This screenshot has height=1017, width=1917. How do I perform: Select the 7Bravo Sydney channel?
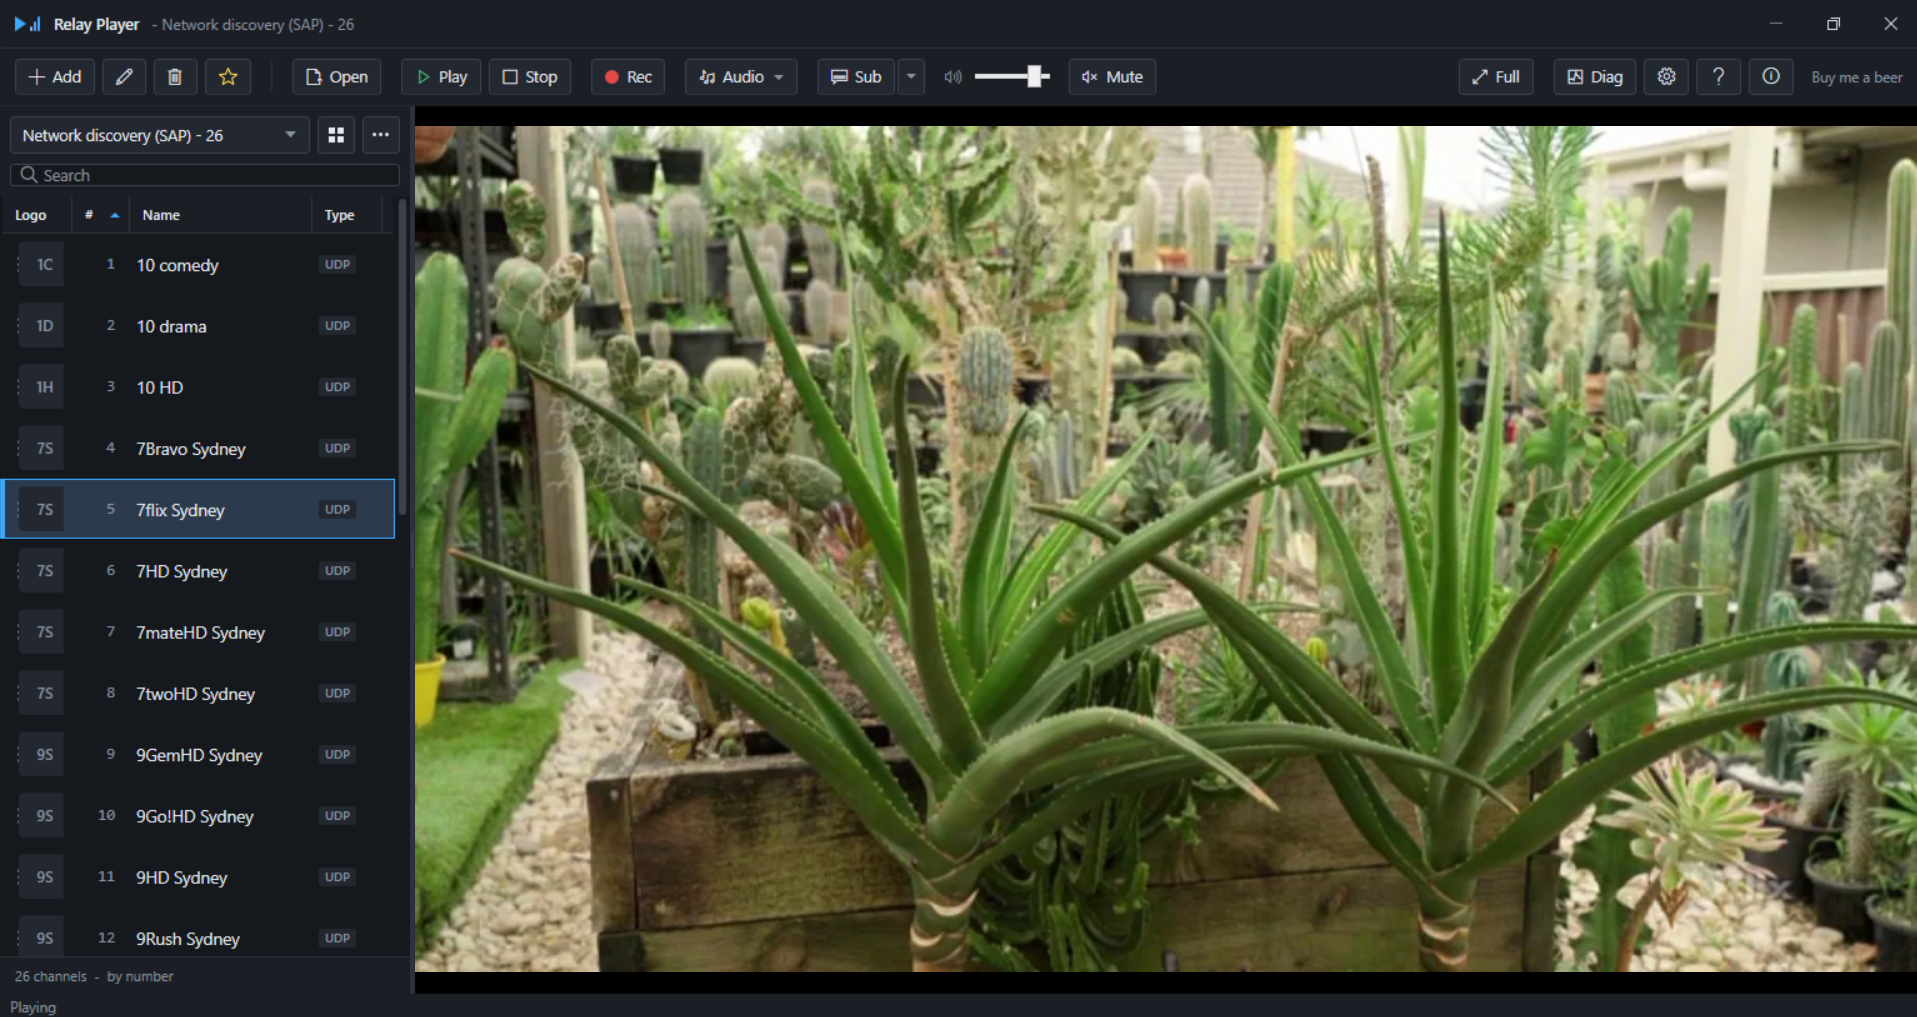(198, 449)
